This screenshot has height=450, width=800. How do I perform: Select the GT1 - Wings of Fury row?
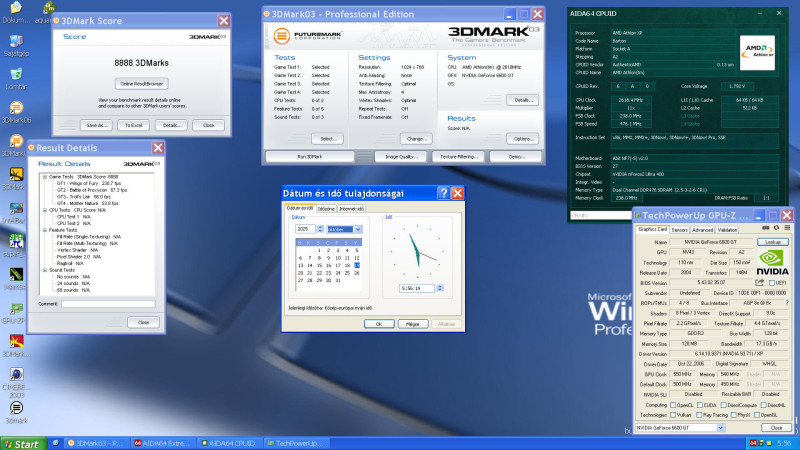[89, 184]
